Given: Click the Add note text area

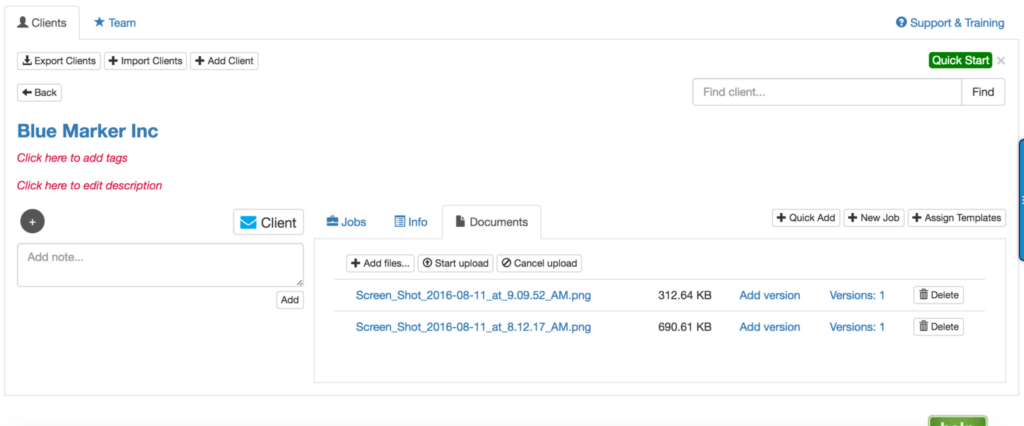Looking at the screenshot, I should click(160, 265).
